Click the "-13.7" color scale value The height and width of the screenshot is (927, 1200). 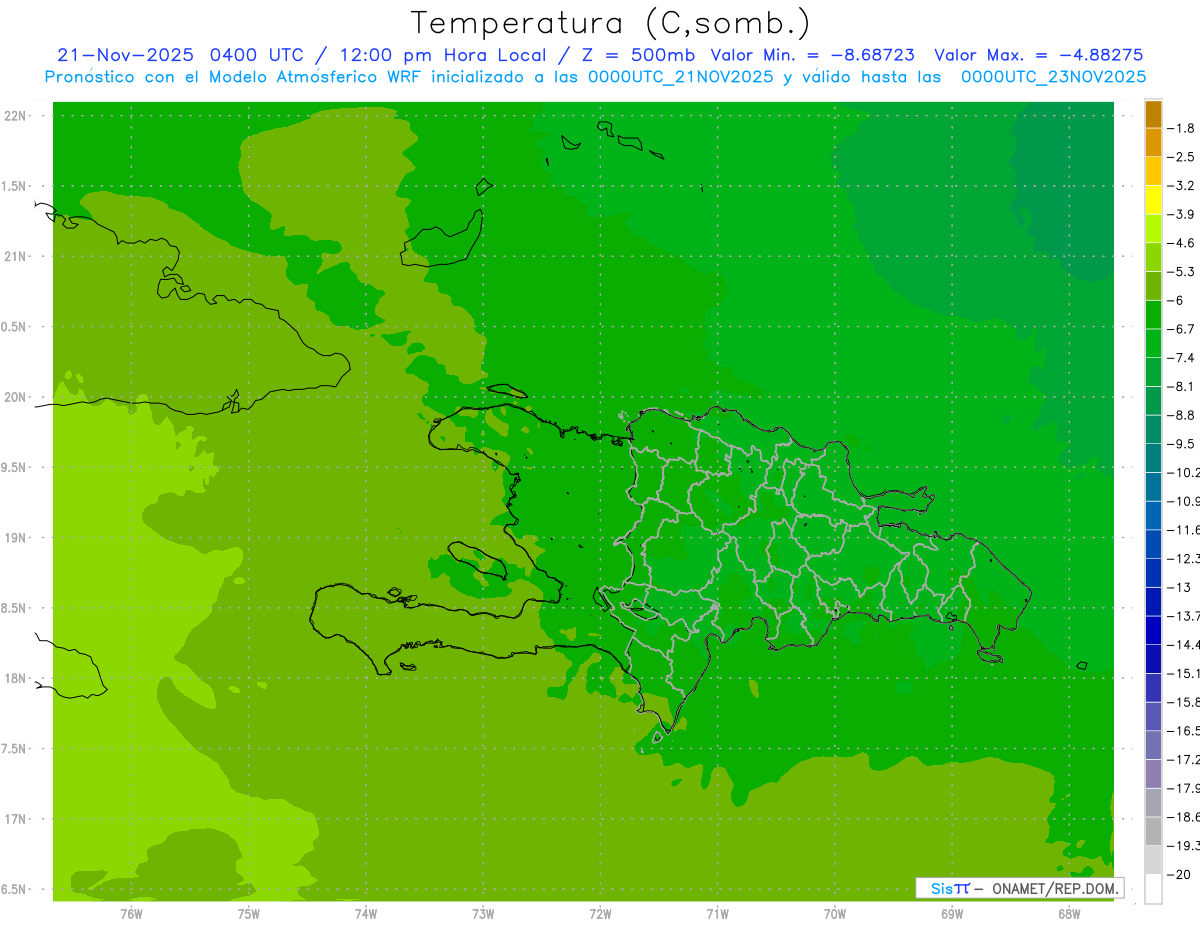pos(1184,615)
